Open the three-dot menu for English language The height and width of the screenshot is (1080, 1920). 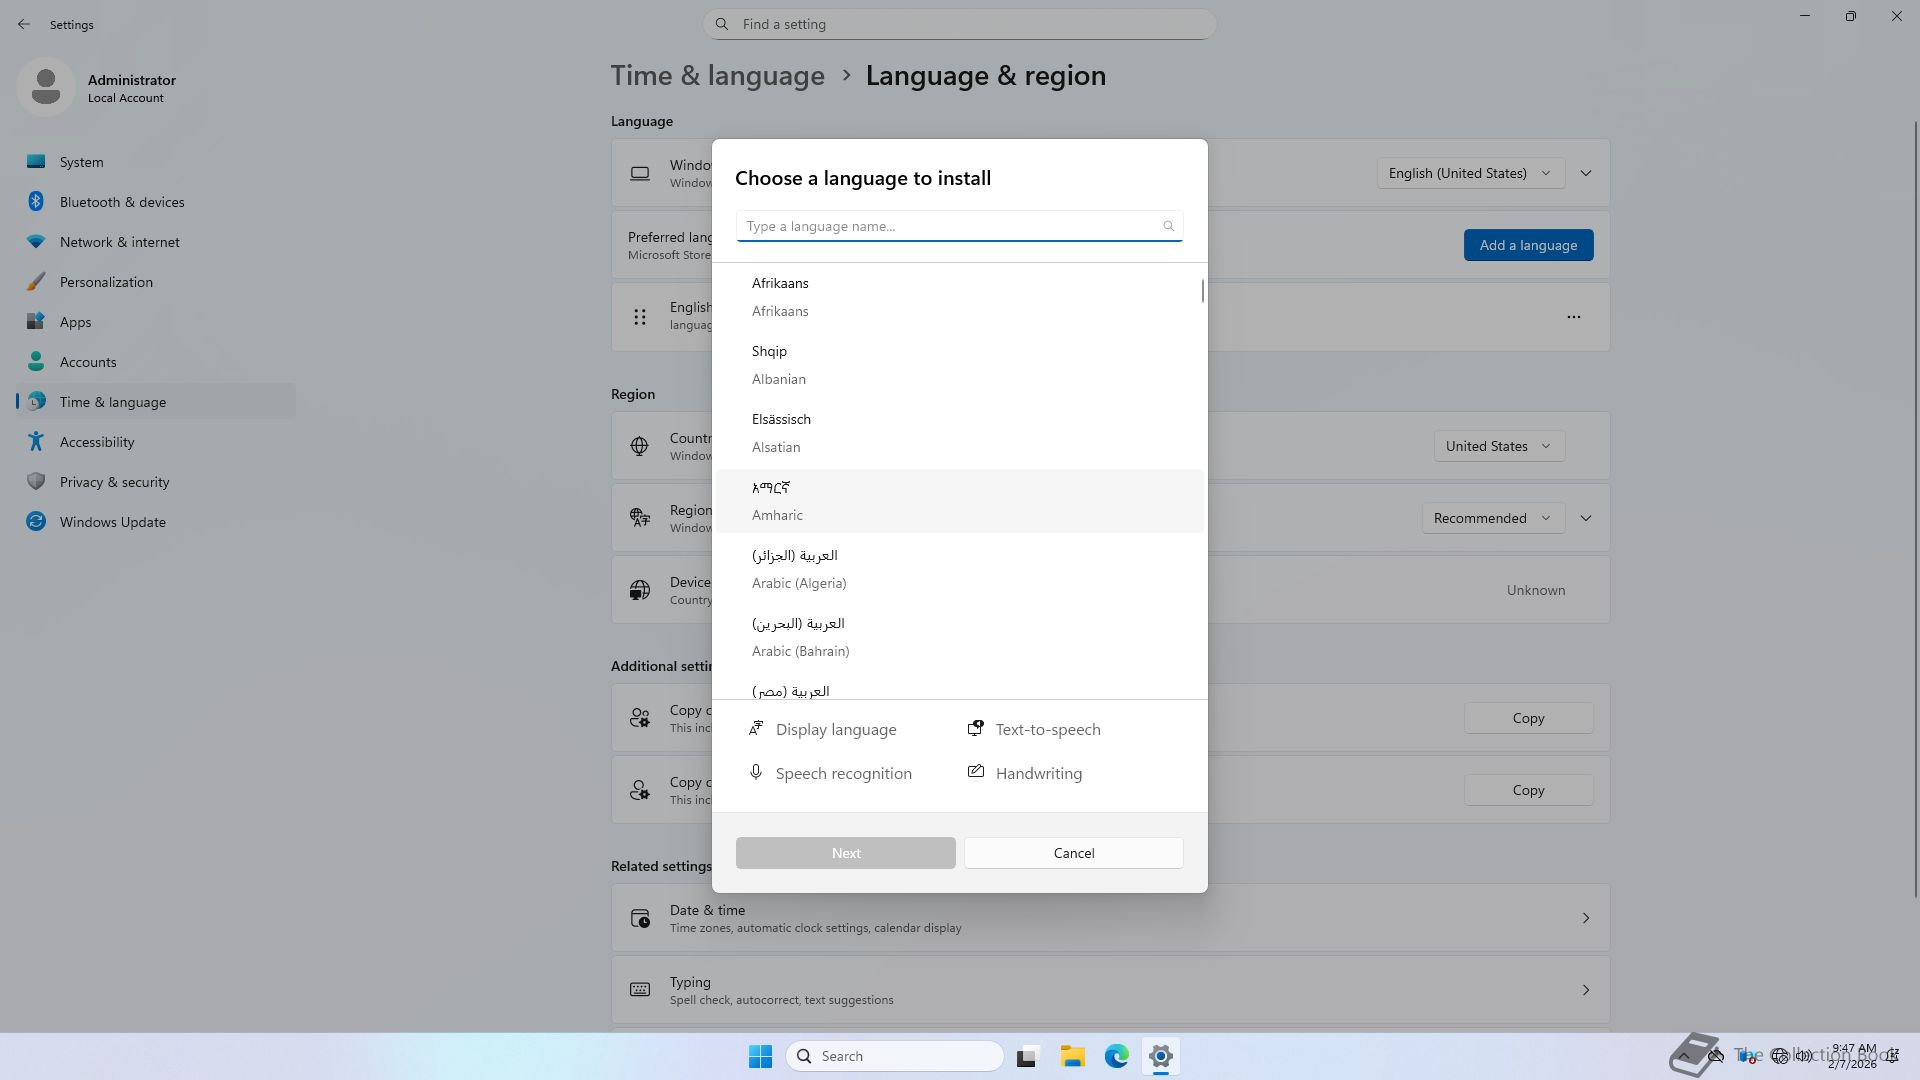pyautogui.click(x=1573, y=317)
